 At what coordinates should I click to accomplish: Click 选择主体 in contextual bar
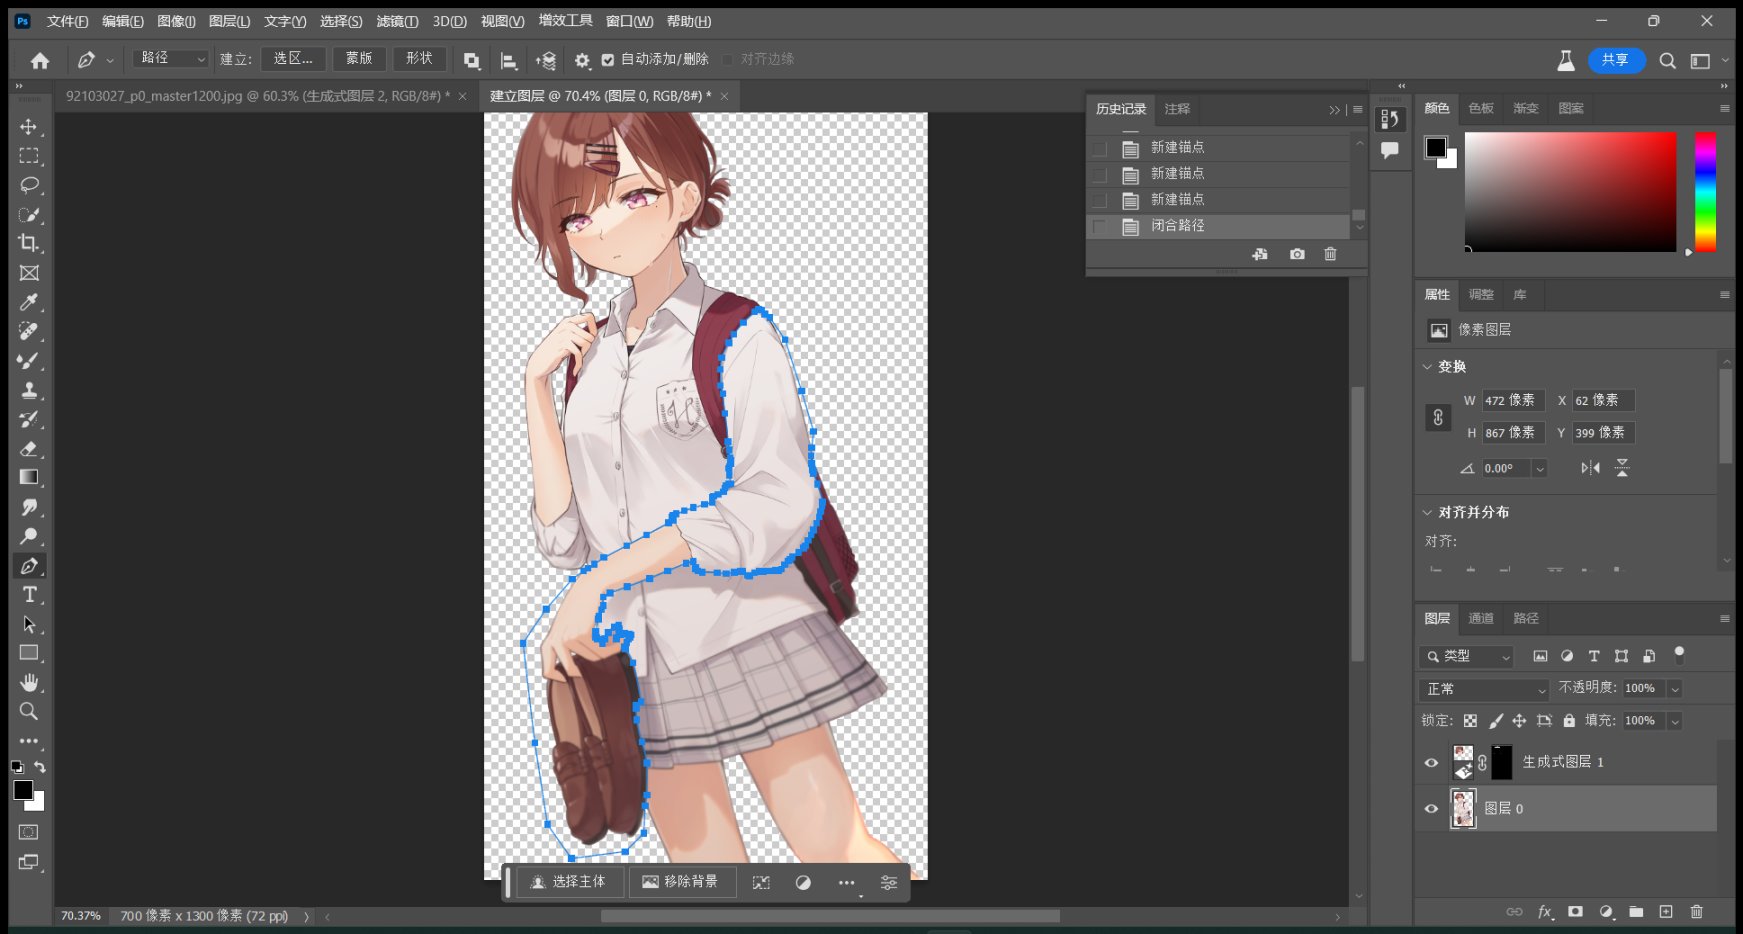click(569, 882)
